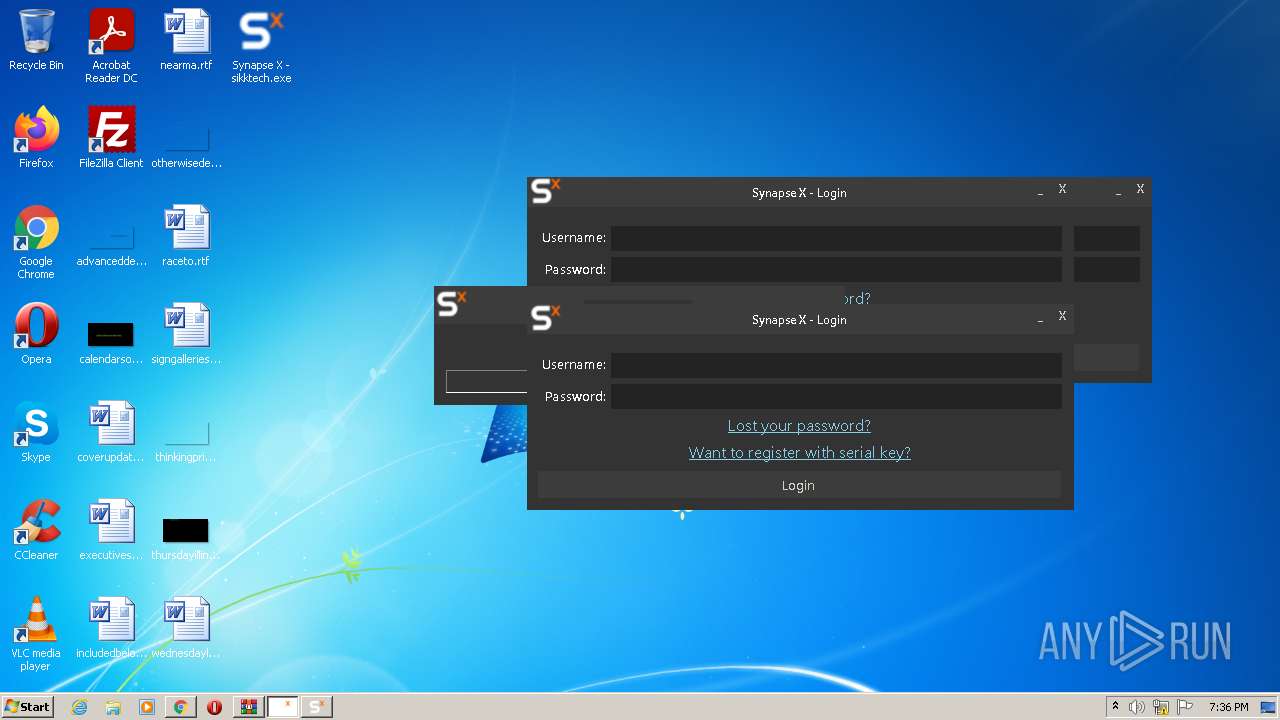Open the Recycle Bin desktop icon
1280x720 pixels.
36,40
